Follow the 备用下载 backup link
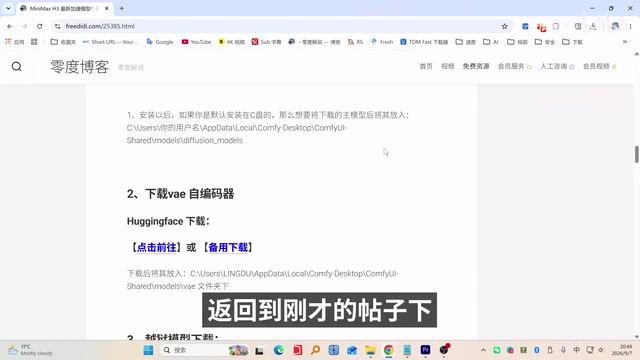The image size is (640, 360). click(x=228, y=247)
